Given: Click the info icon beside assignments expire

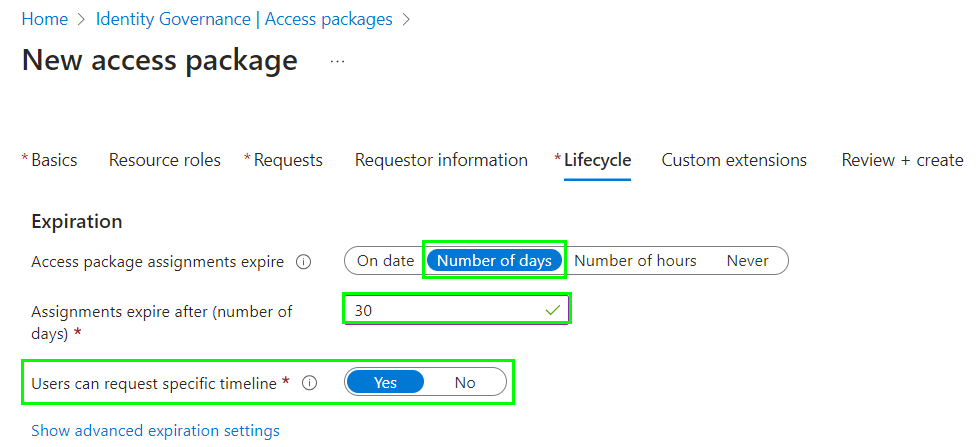Looking at the screenshot, I should coord(303,262).
